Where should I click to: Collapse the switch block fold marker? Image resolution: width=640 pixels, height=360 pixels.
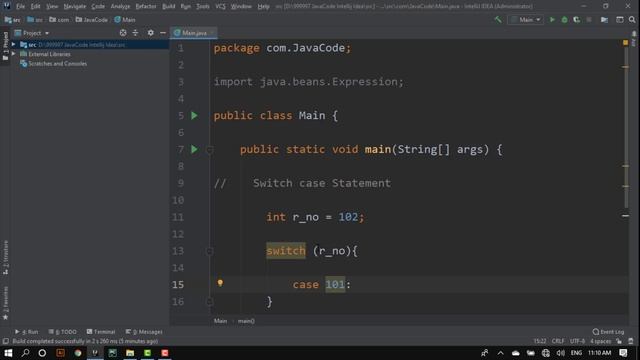pyautogui.click(x=209, y=251)
